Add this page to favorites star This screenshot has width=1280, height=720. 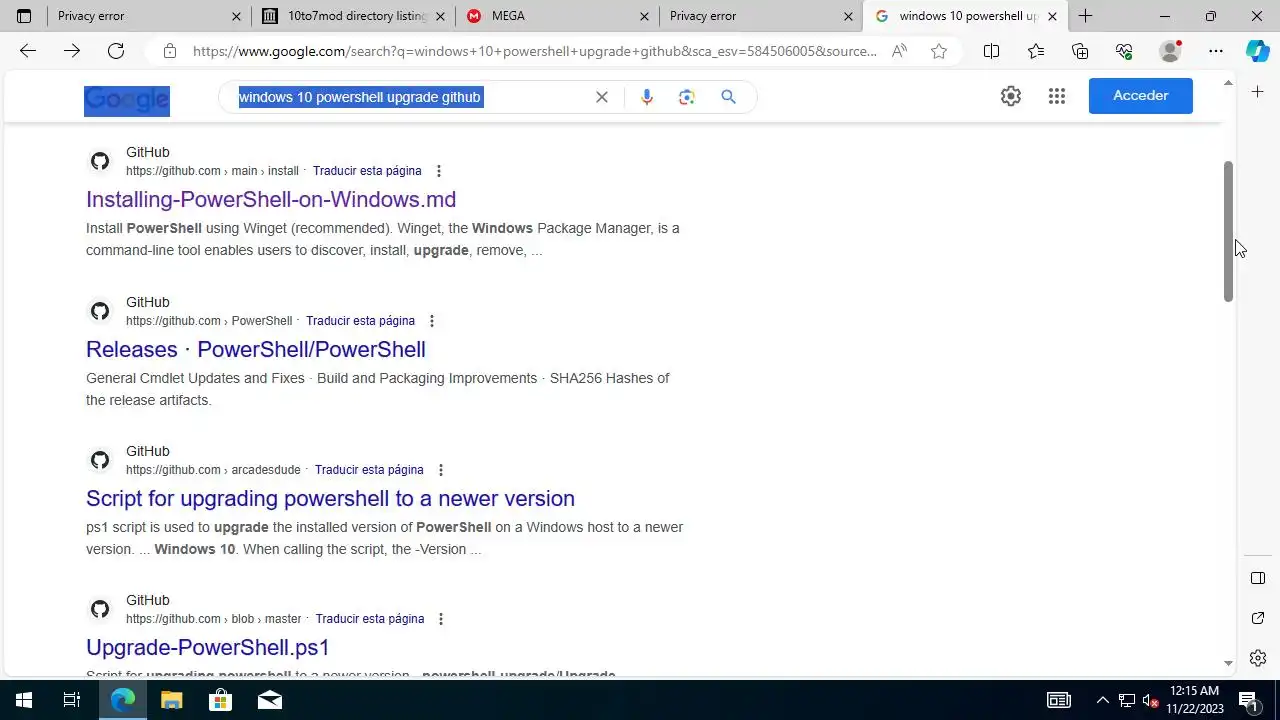point(939,51)
